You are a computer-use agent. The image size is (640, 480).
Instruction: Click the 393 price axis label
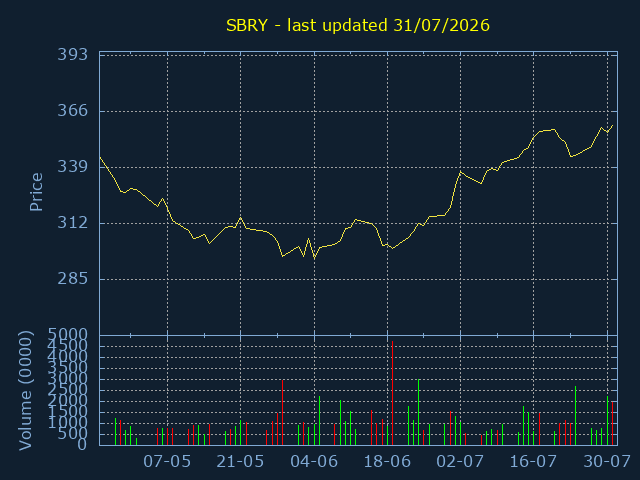click(x=73, y=54)
